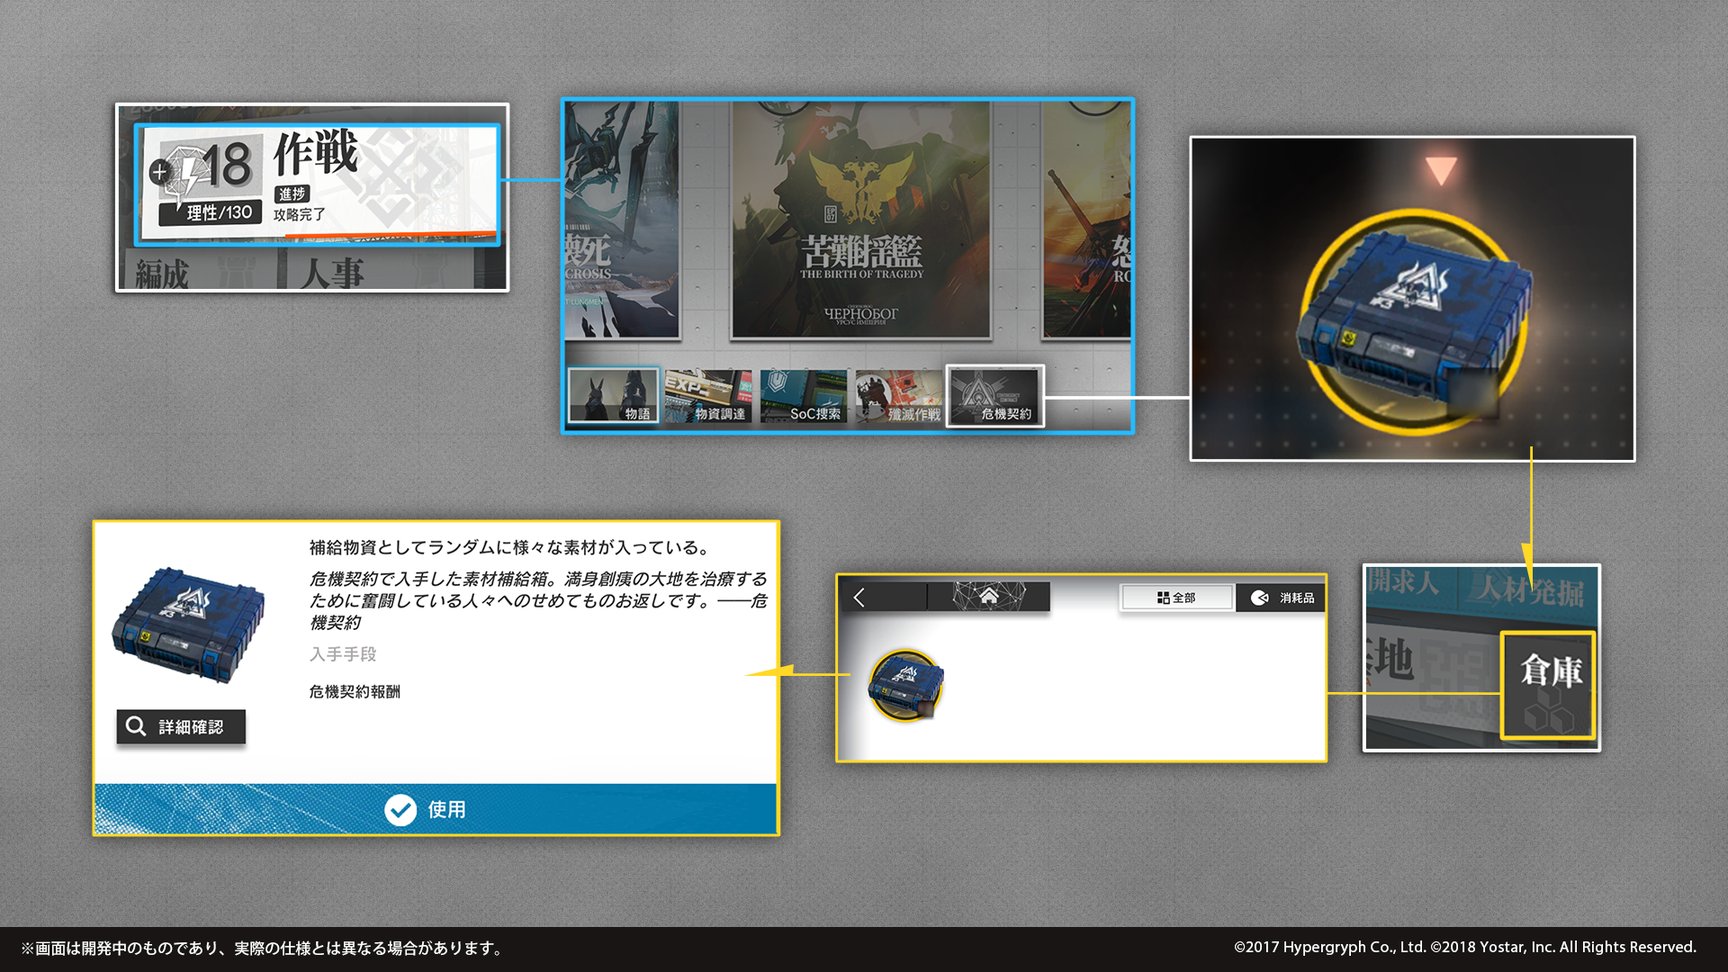Screen dimensions: 1728x972
Task: Open the 人事 personnel menu
Action: coord(332,271)
